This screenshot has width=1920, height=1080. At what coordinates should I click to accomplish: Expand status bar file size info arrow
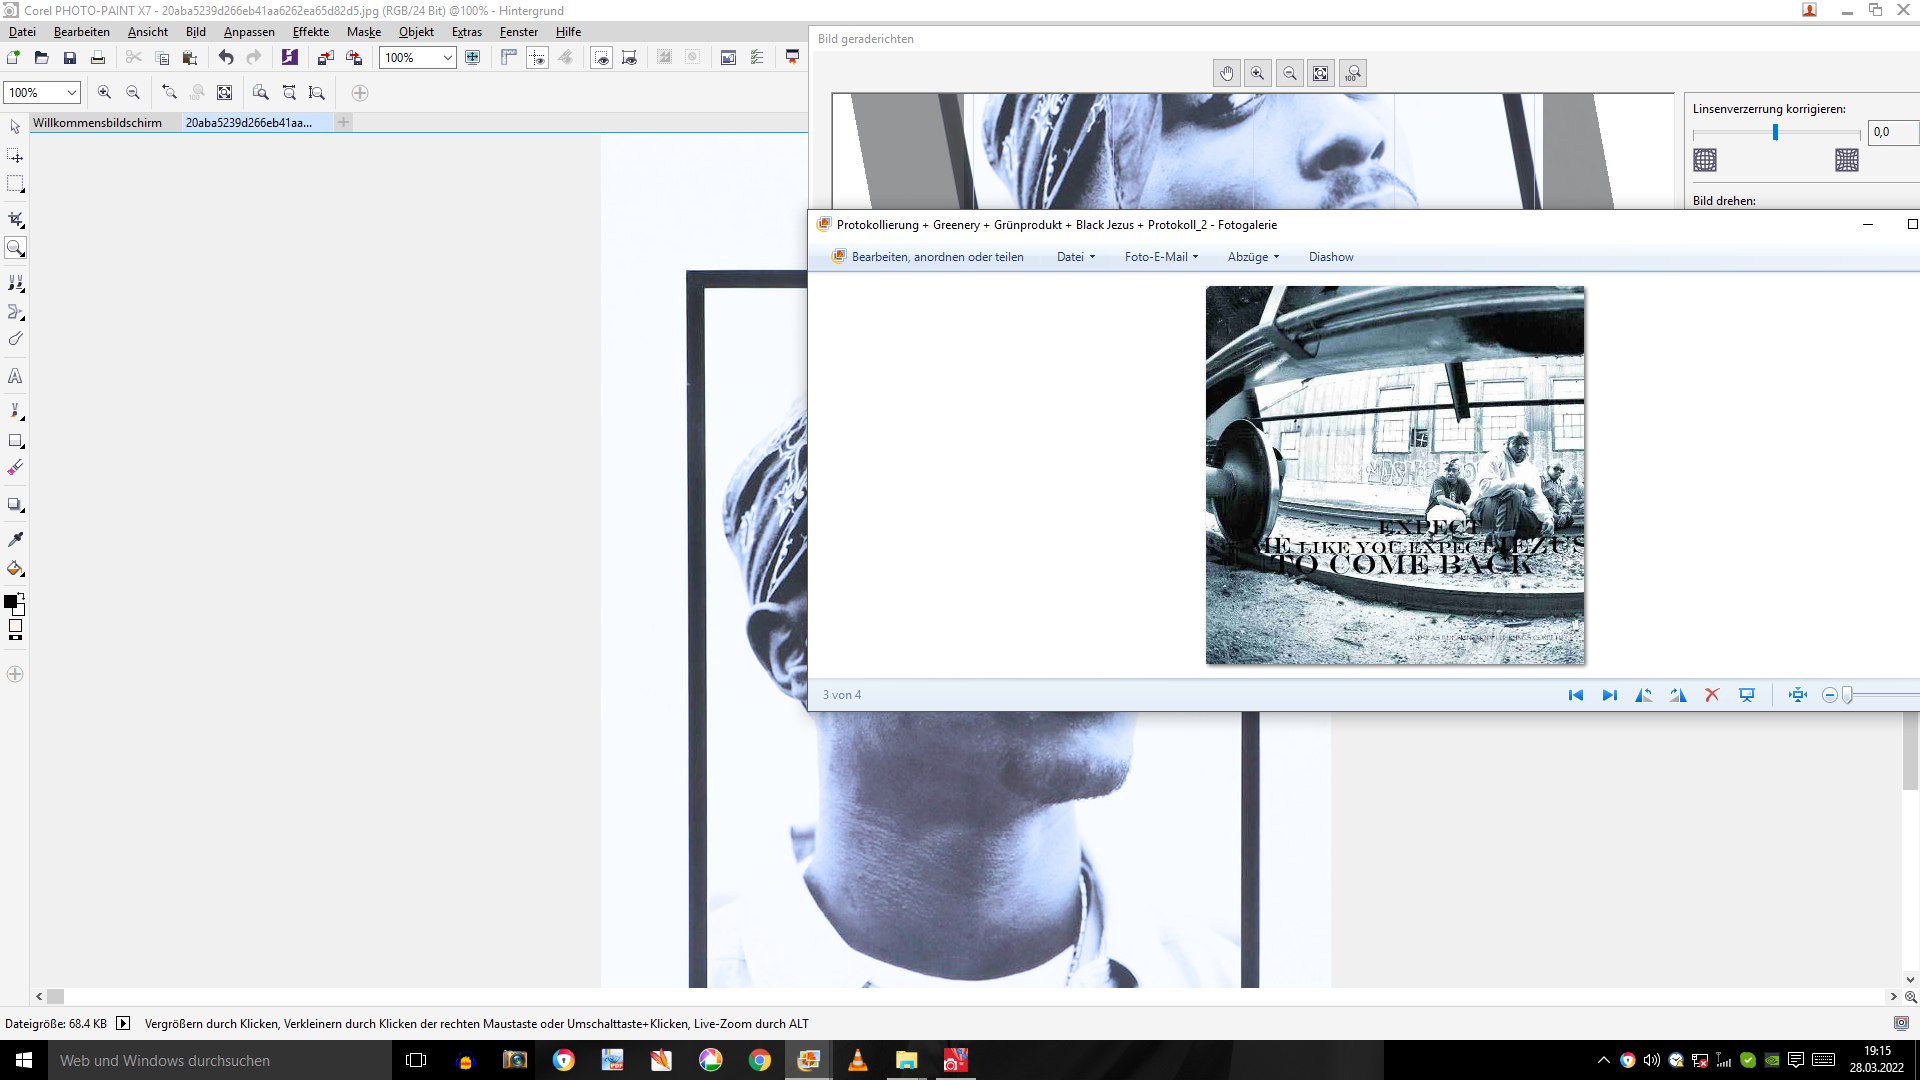(123, 1023)
